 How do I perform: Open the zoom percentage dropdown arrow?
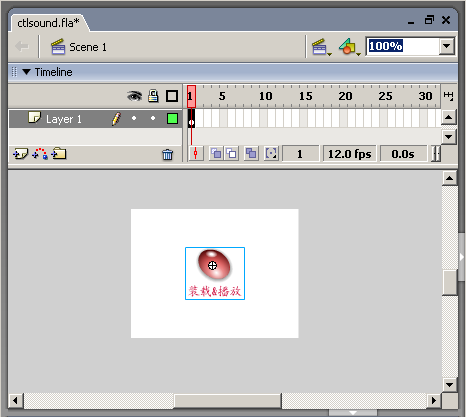click(447, 46)
